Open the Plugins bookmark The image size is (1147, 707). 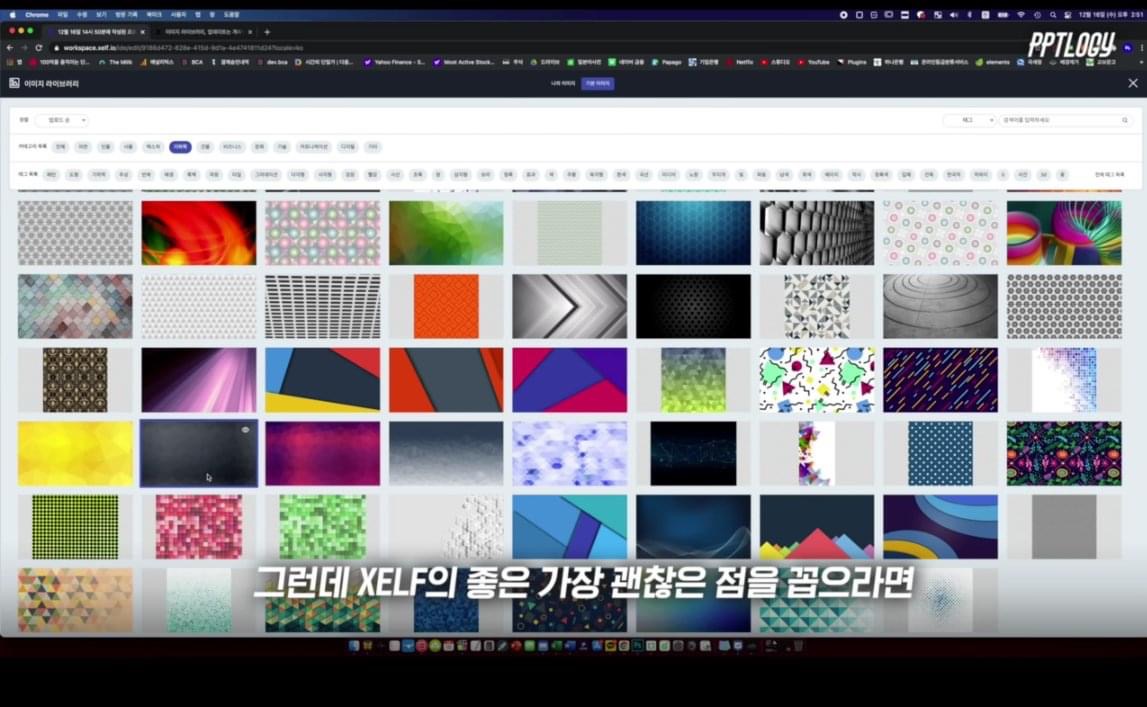(x=851, y=63)
